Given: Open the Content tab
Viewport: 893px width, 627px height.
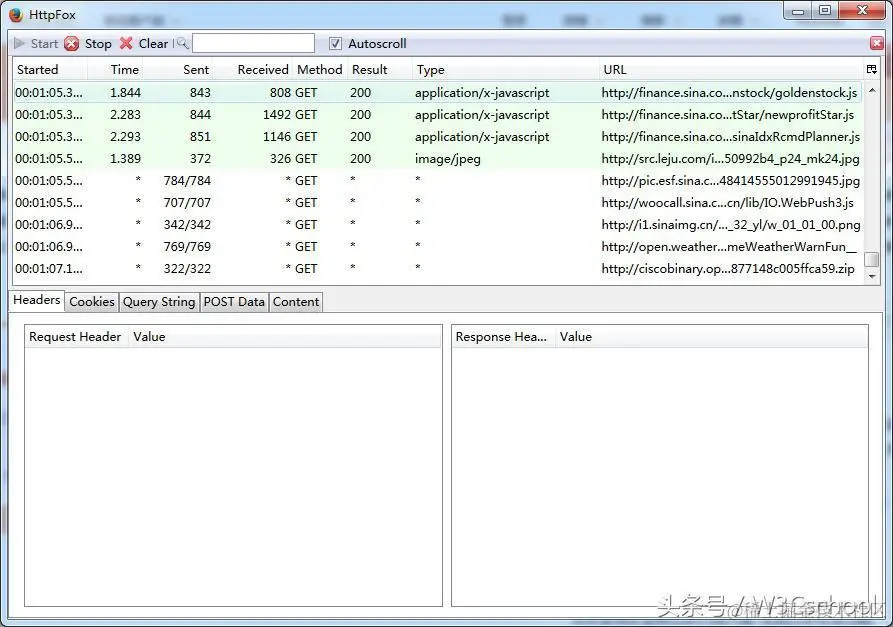Looking at the screenshot, I should 296,302.
